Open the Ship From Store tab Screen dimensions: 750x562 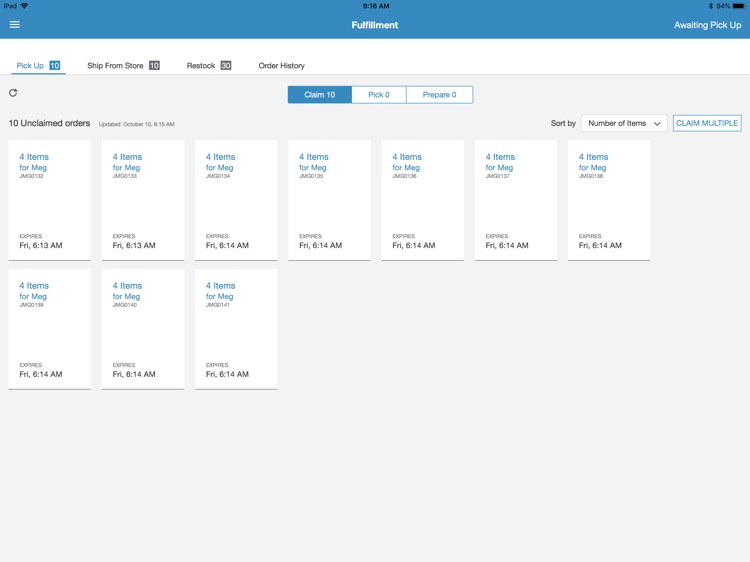pyautogui.click(x=123, y=66)
